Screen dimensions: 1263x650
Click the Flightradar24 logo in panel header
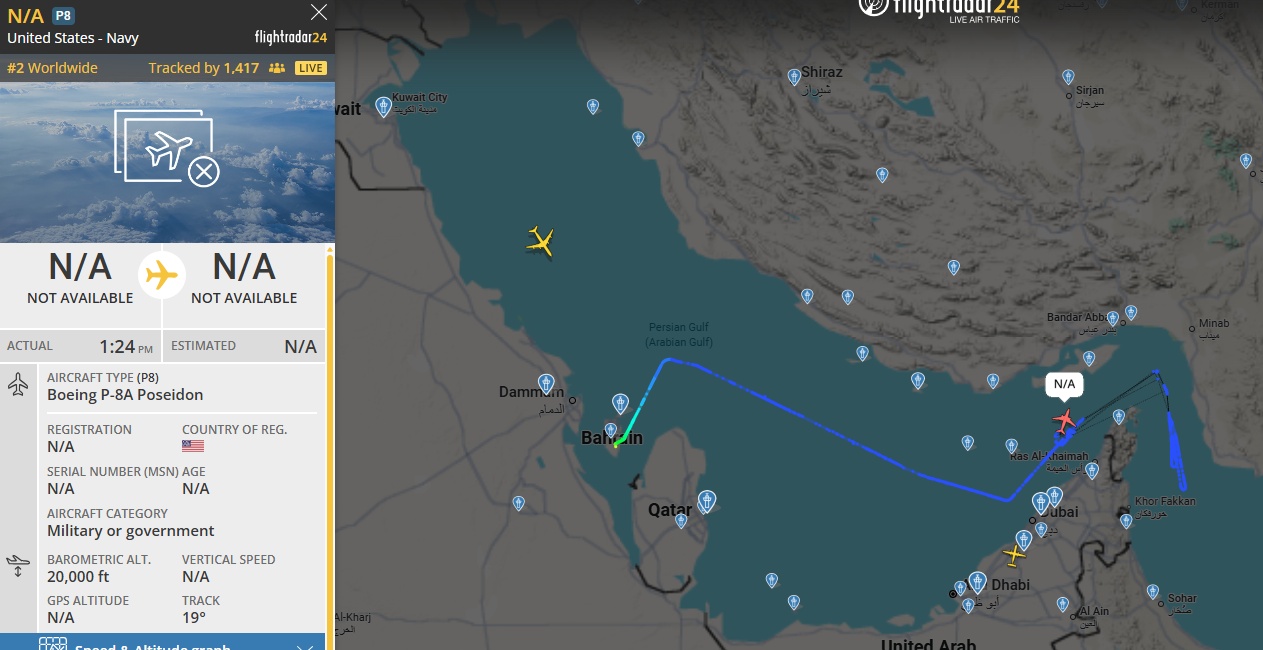291,38
